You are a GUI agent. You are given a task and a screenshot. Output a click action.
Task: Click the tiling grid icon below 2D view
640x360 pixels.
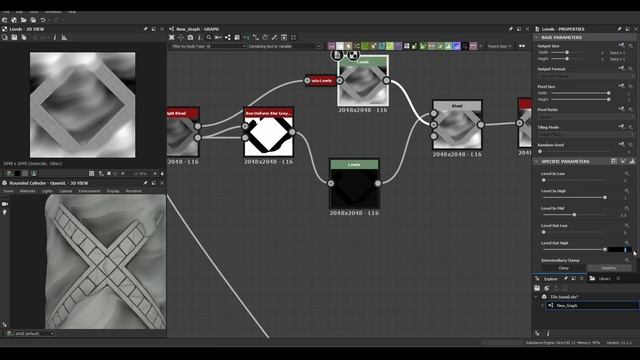(91, 173)
